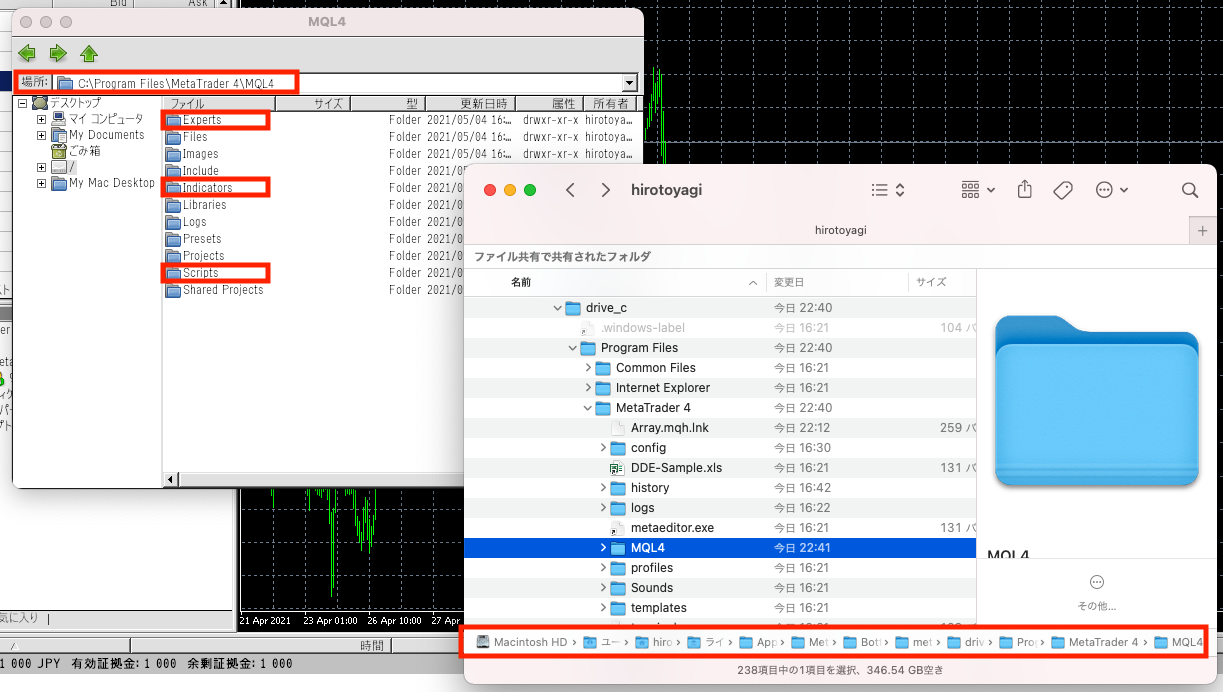Image resolution: width=1223 pixels, height=692 pixels.
Task: Open the Experts folder
Action: (x=202, y=120)
